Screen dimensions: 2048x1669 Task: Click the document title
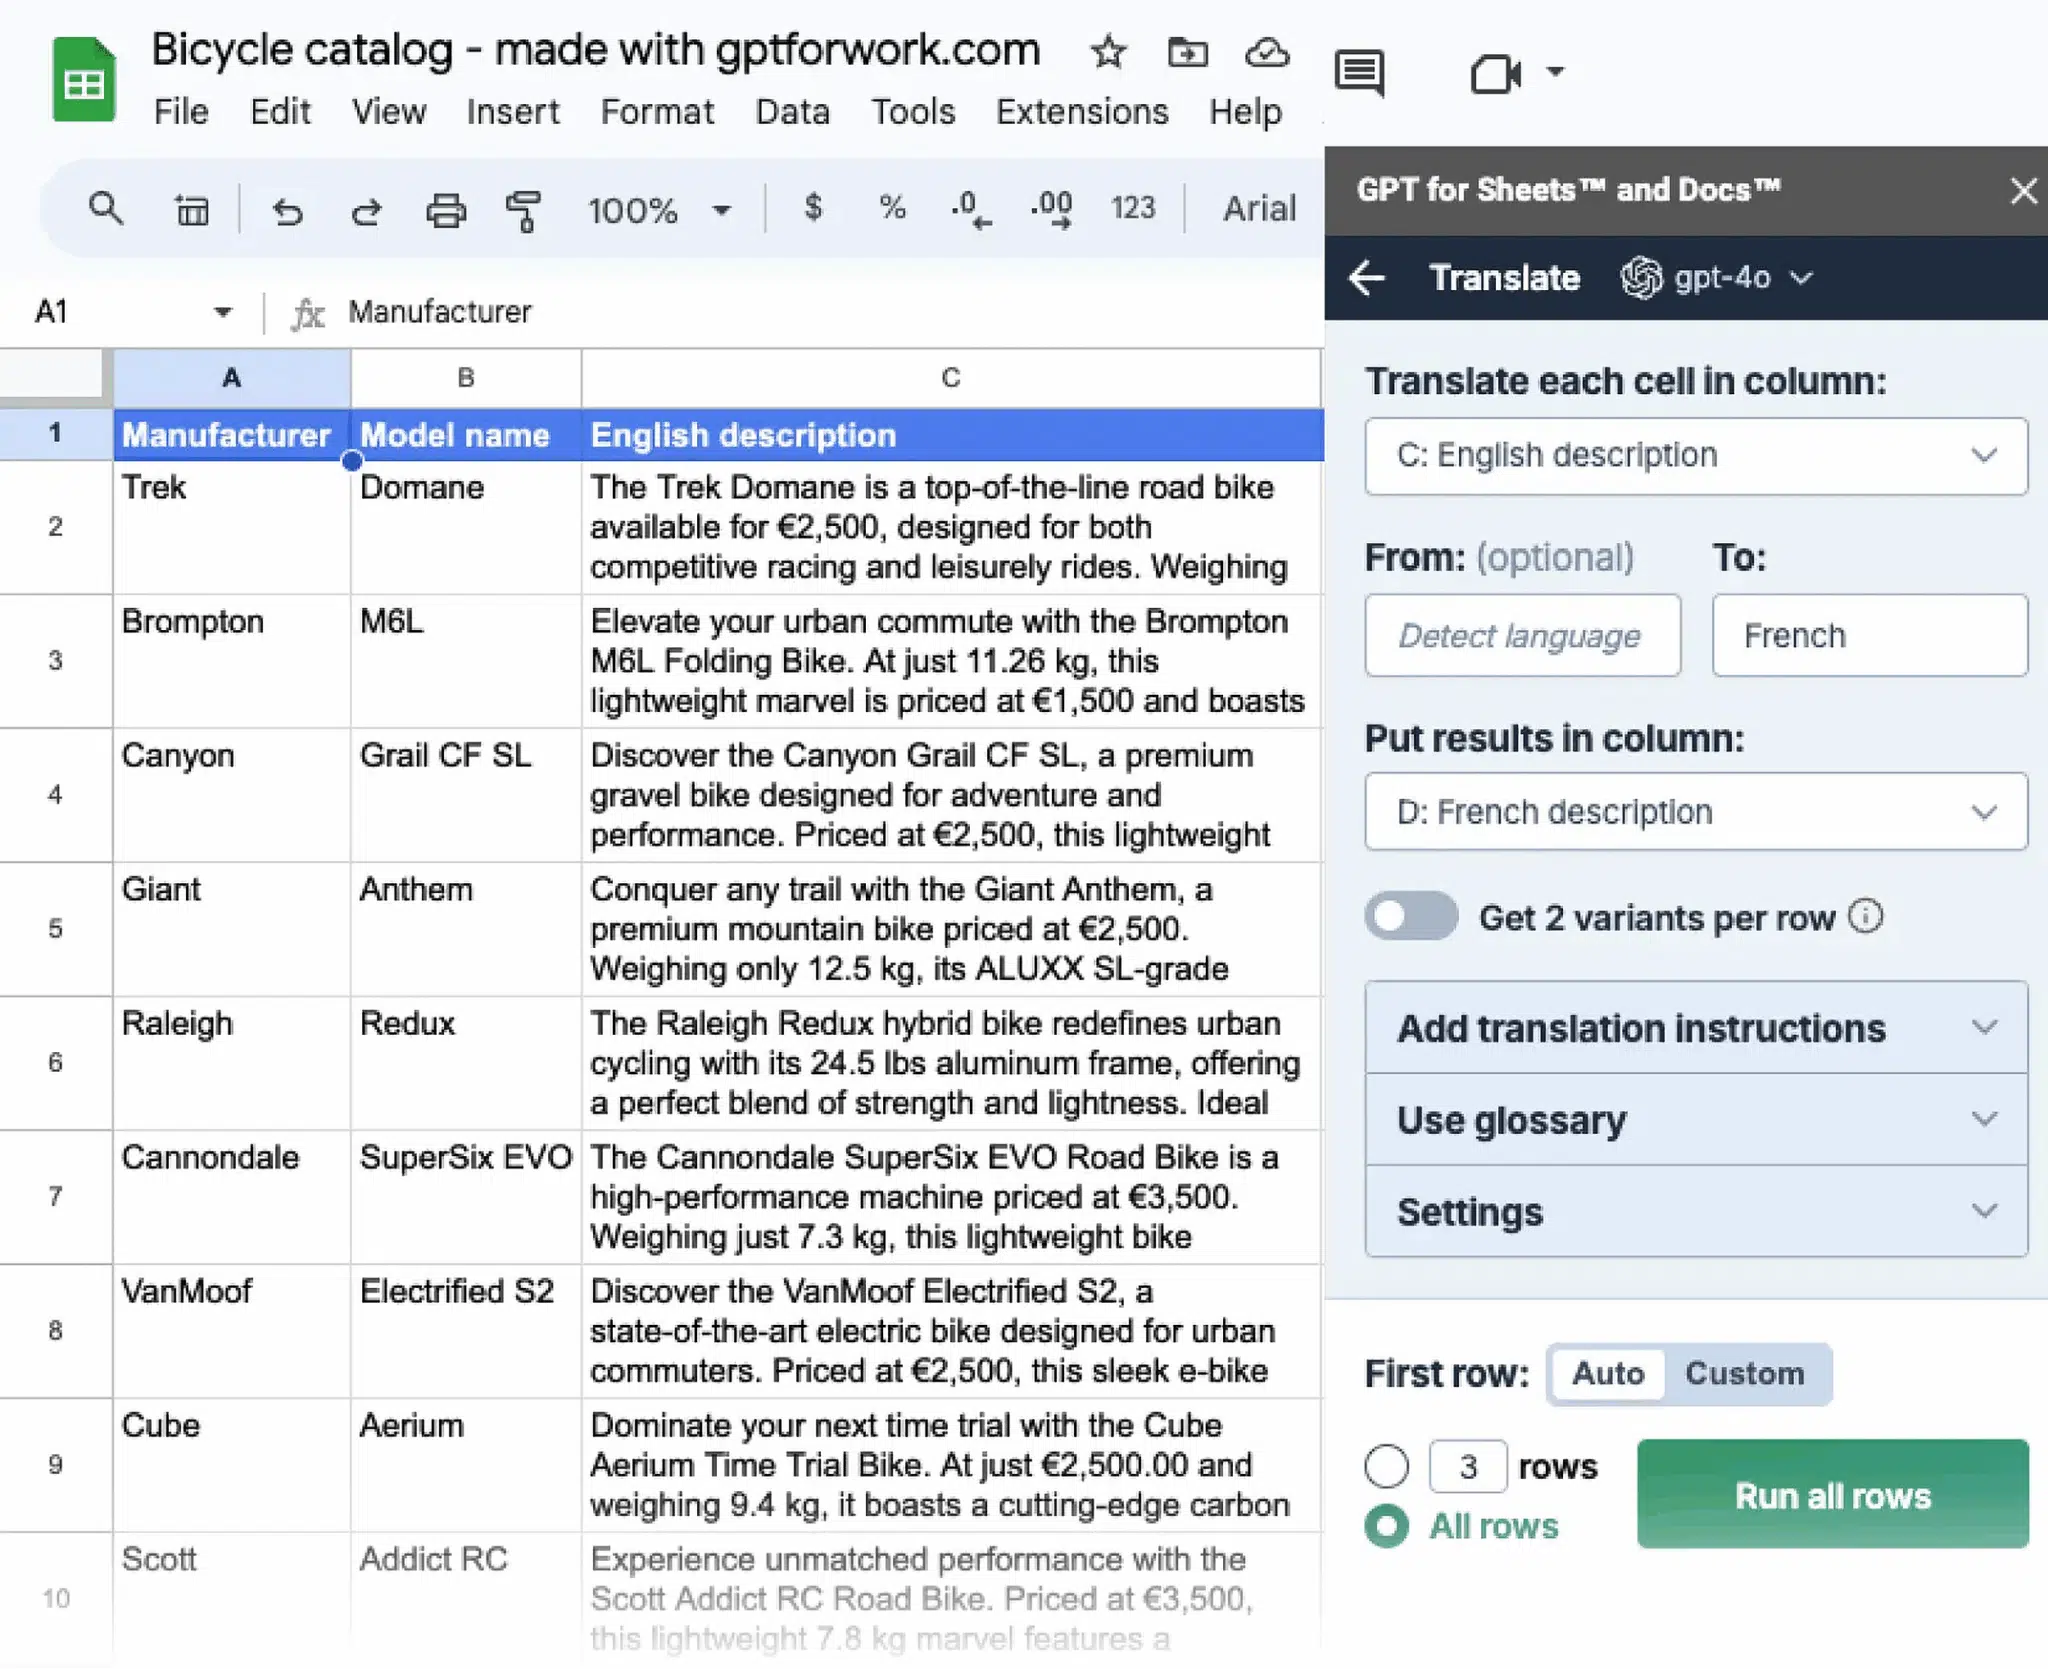click(596, 49)
